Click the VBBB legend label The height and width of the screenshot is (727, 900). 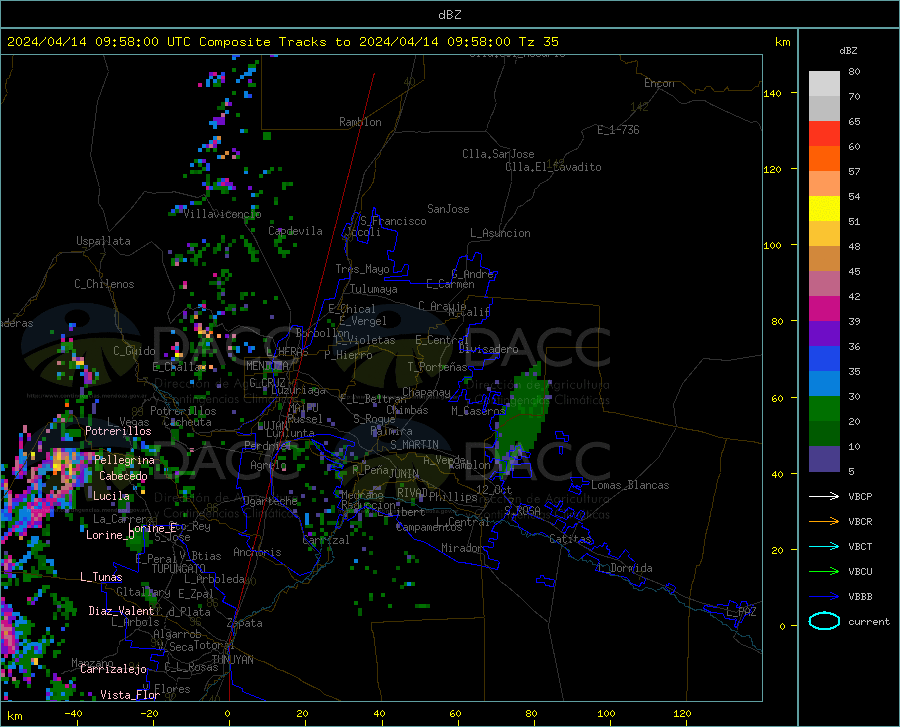(860, 597)
